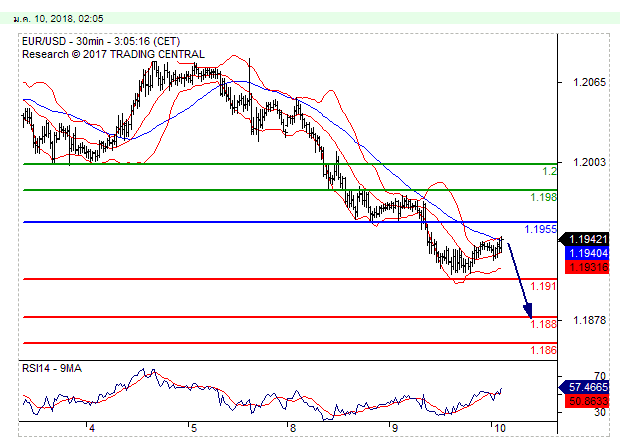Click the date axis label 4

tap(92, 428)
